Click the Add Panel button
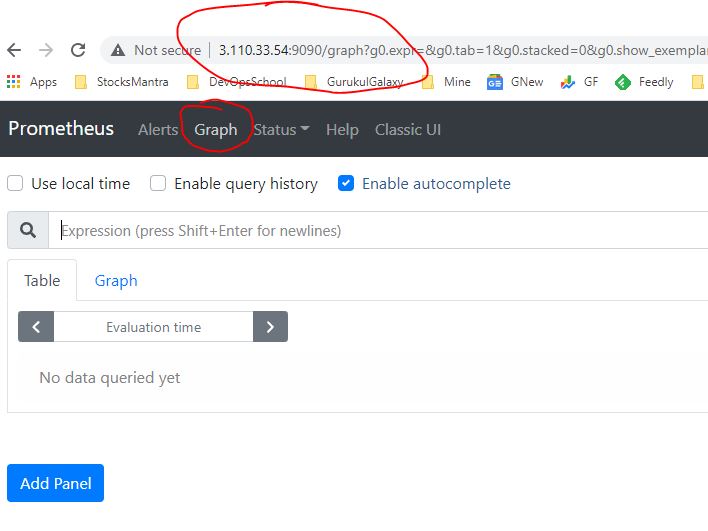The image size is (708, 531). tap(55, 483)
